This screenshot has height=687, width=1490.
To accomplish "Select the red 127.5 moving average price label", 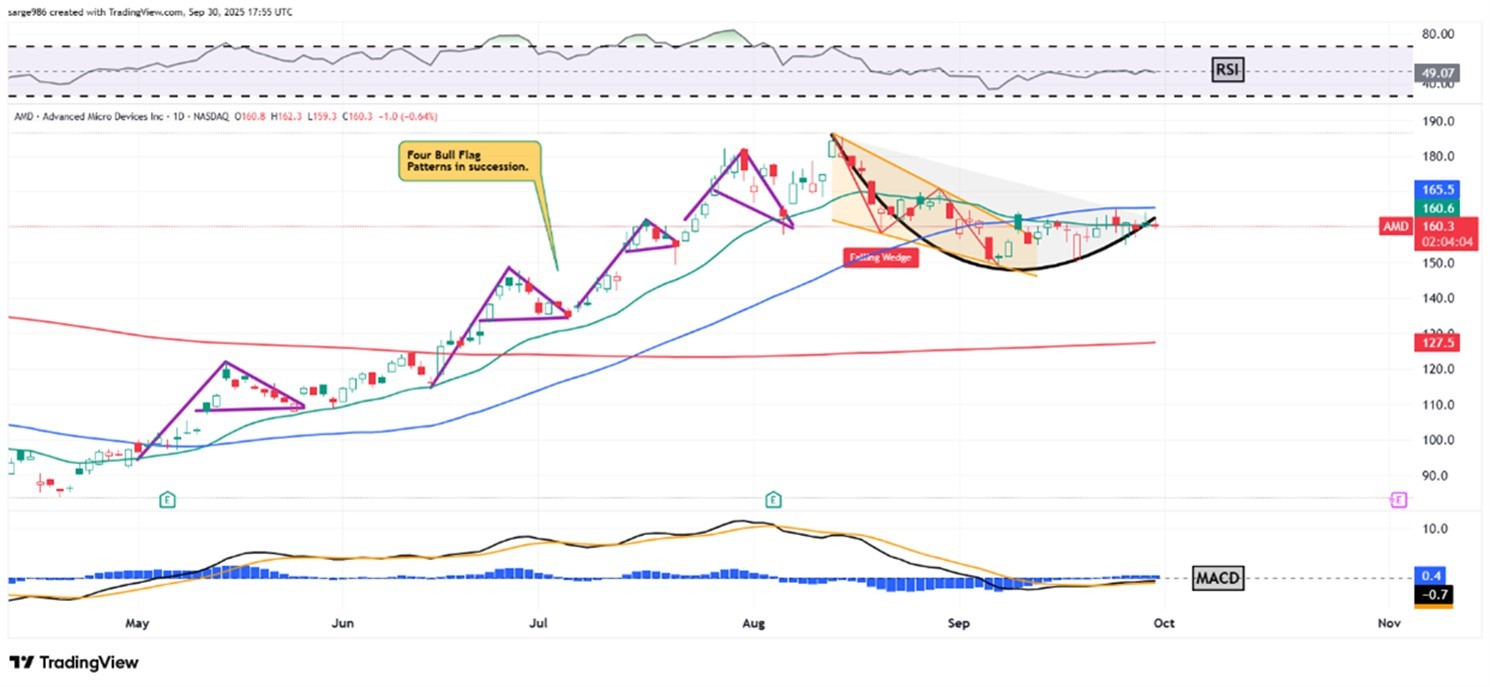I will (x=1433, y=342).
